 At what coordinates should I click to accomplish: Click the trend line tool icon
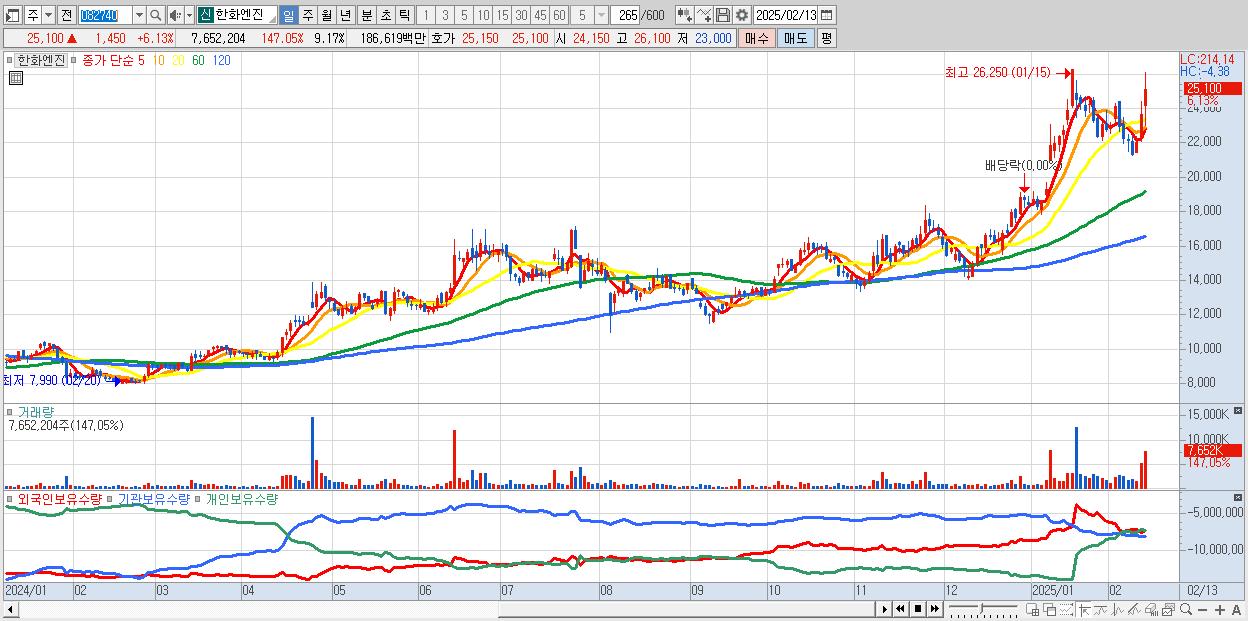click(1100, 609)
